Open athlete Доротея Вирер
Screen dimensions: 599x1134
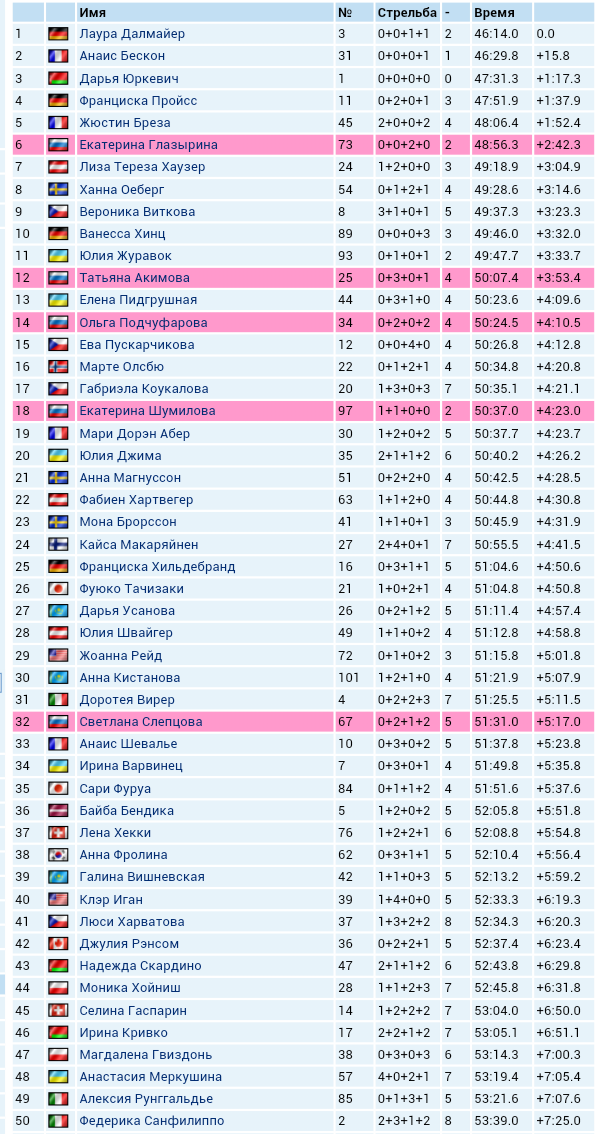tap(129, 700)
